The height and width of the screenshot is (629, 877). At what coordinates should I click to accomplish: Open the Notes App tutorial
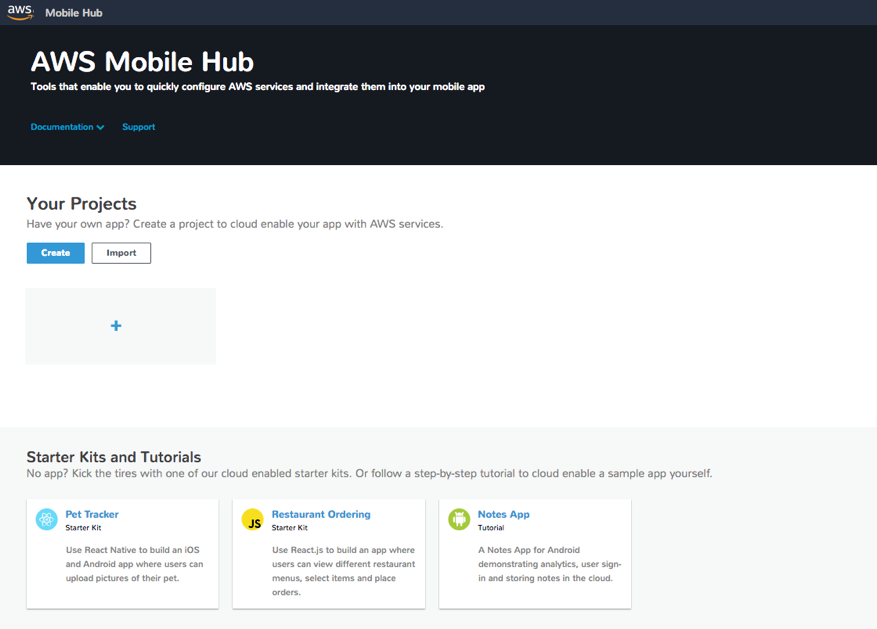503,514
